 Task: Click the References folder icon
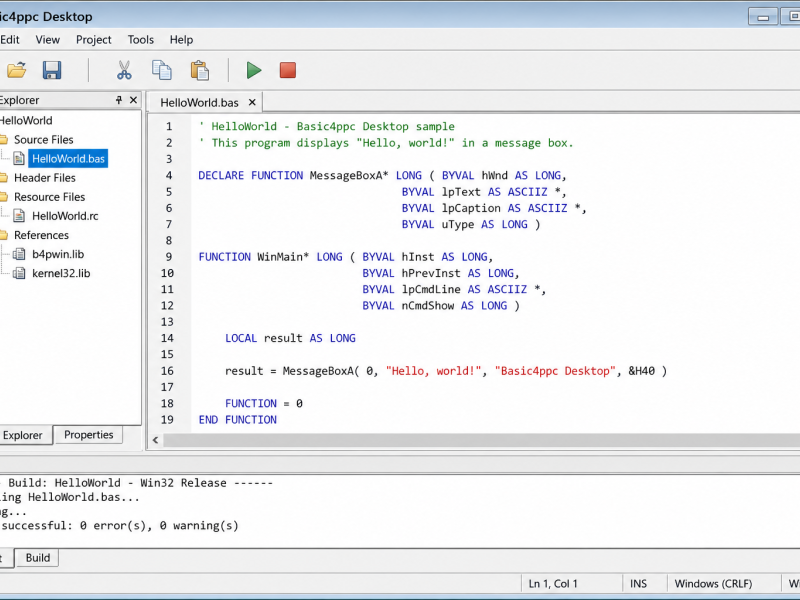[3, 235]
